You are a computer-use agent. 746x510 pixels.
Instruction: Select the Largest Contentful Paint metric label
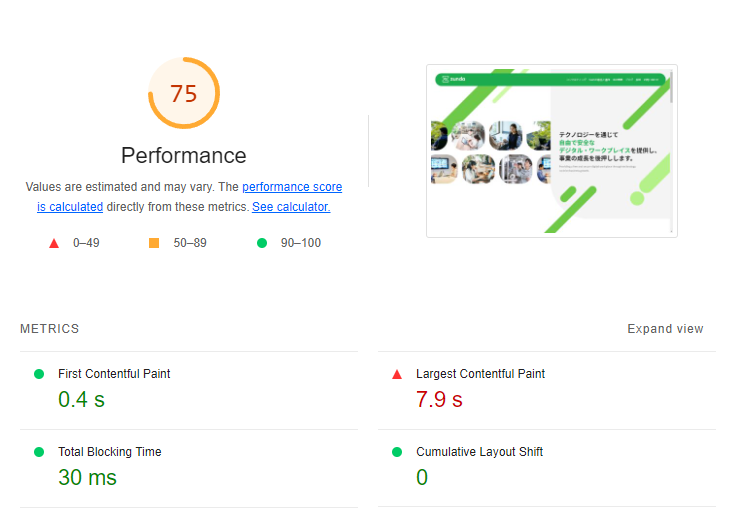(480, 374)
